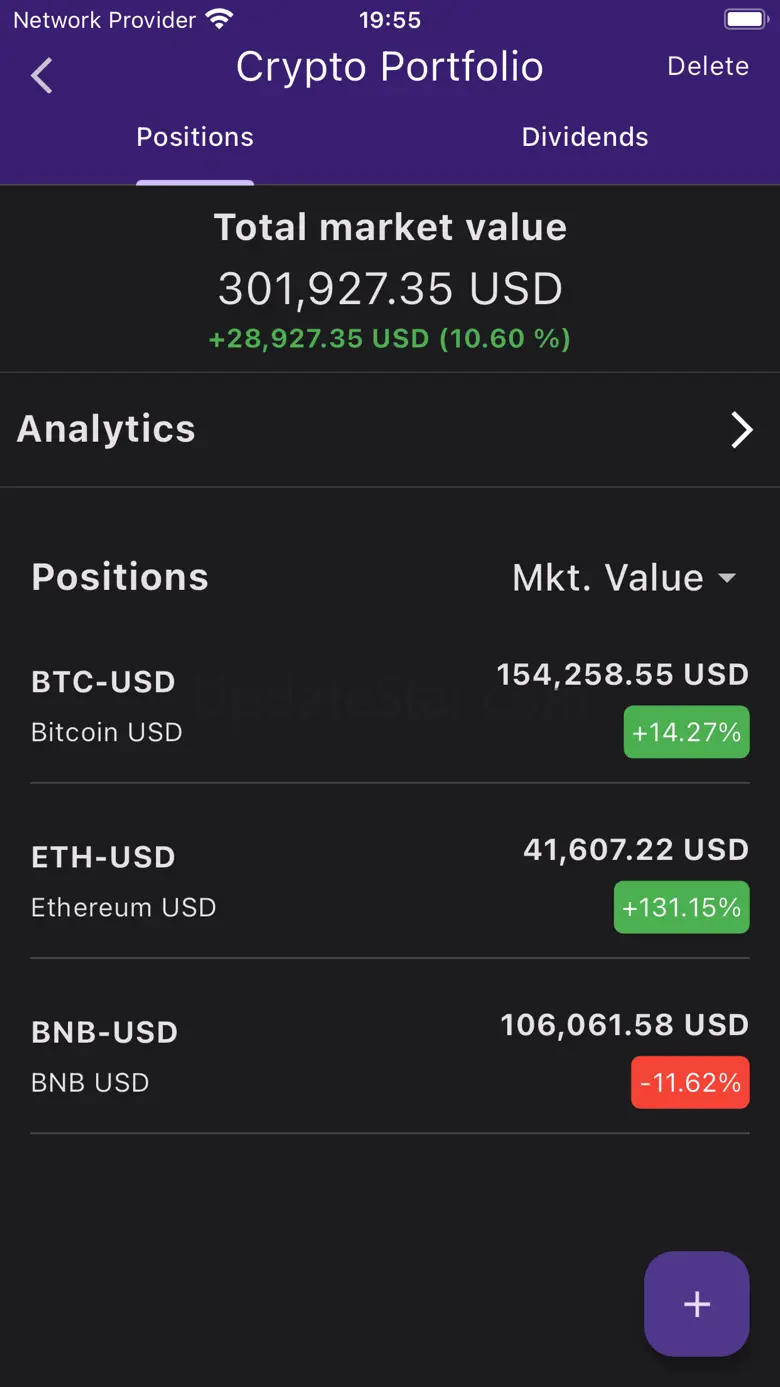
Task: Open the Mkt. Value sort dropdown
Action: [608, 578]
